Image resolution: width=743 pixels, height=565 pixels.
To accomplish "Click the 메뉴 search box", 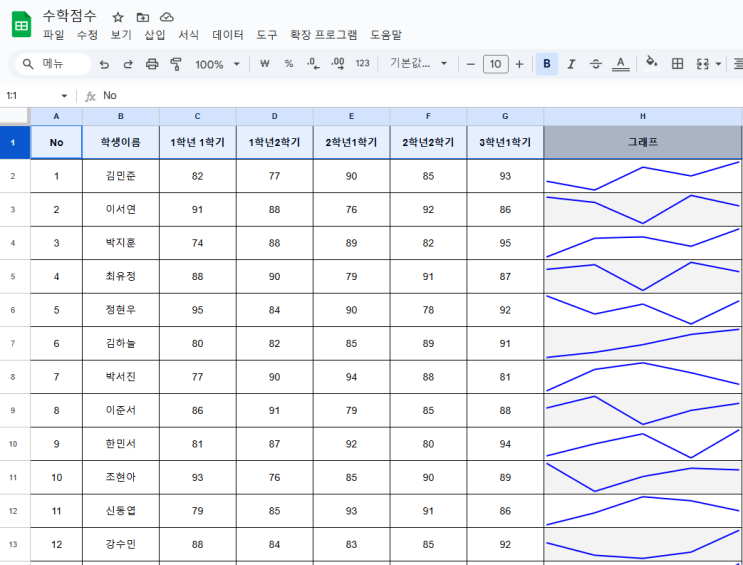I will coord(53,64).
